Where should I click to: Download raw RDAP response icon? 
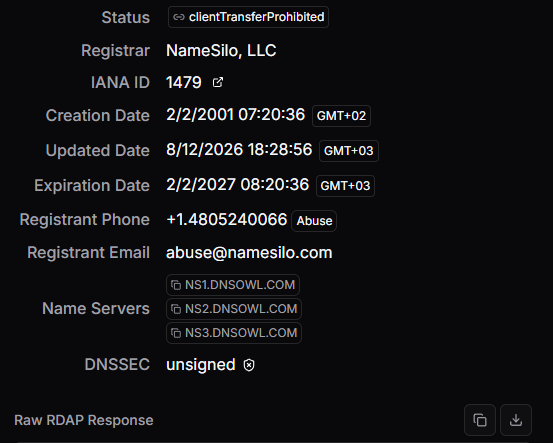point(516,420)
